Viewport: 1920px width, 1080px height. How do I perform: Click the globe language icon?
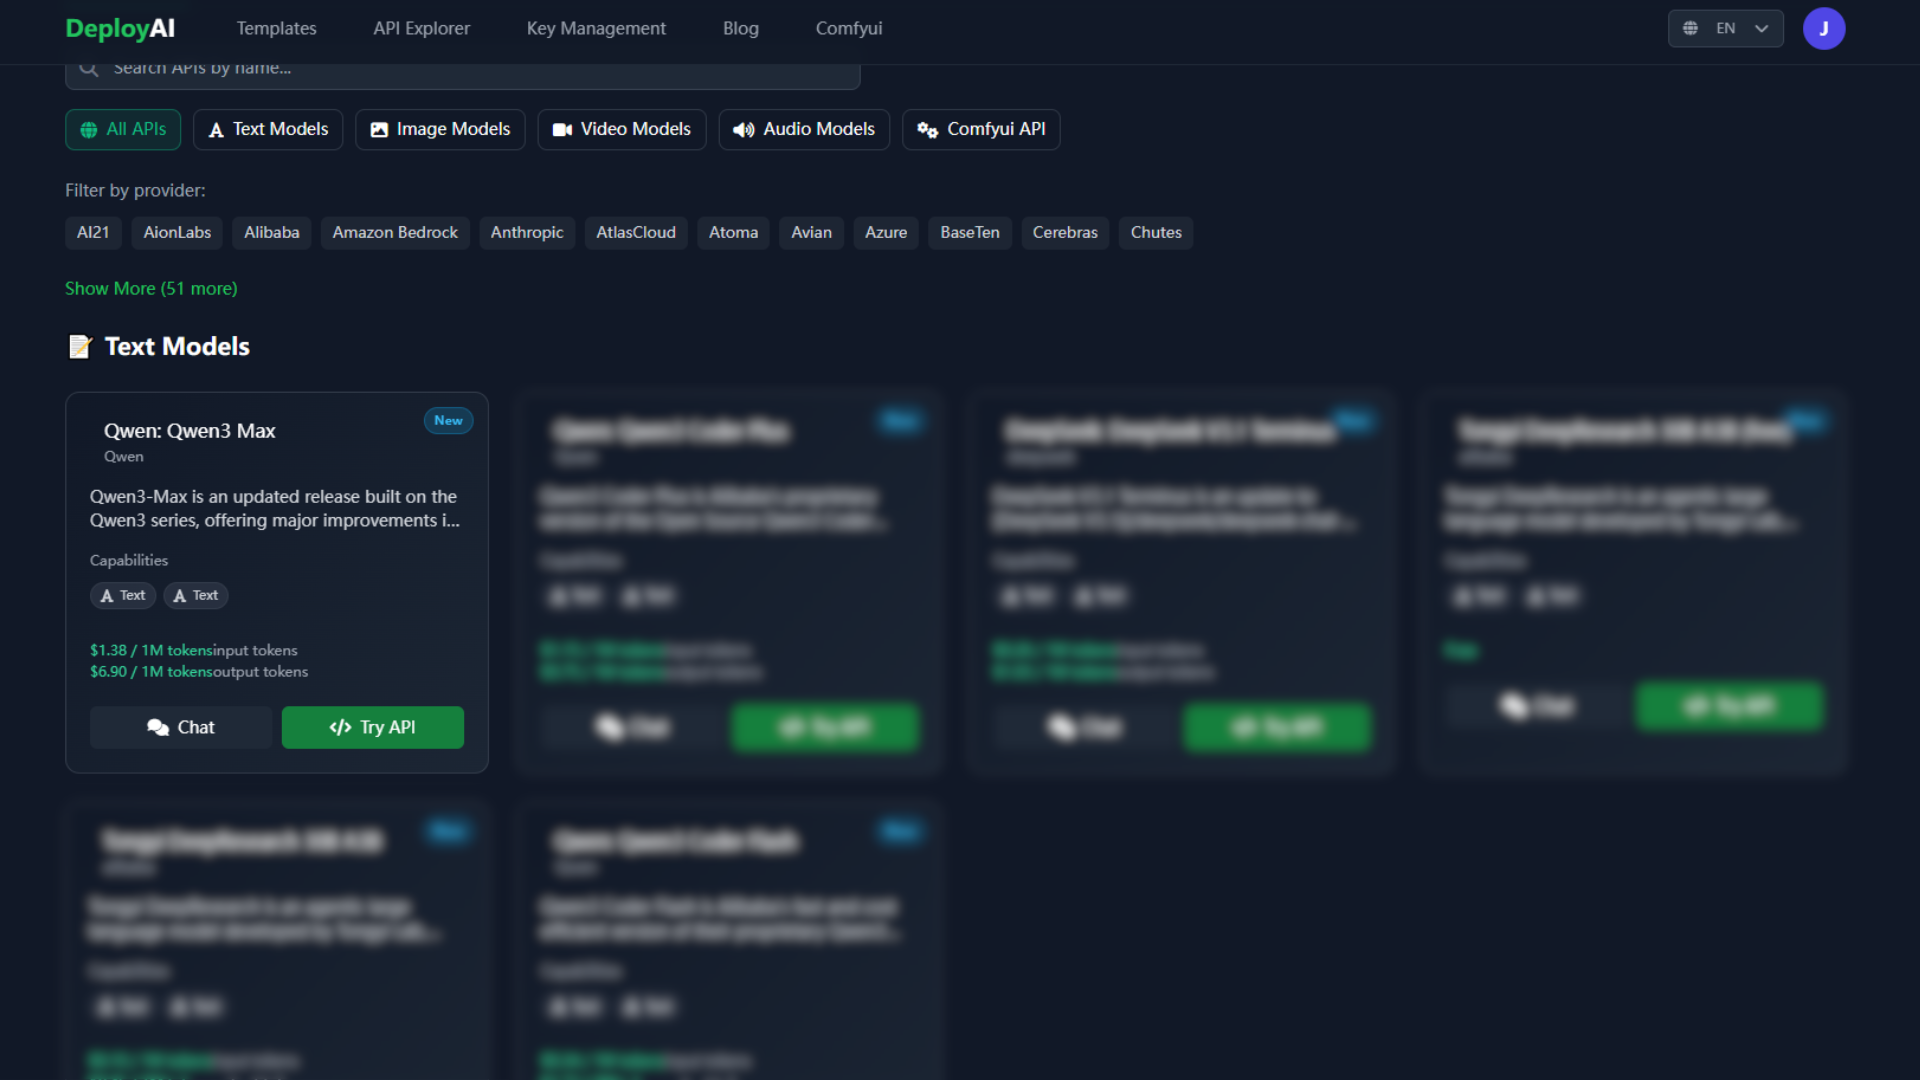point(1690,28)
